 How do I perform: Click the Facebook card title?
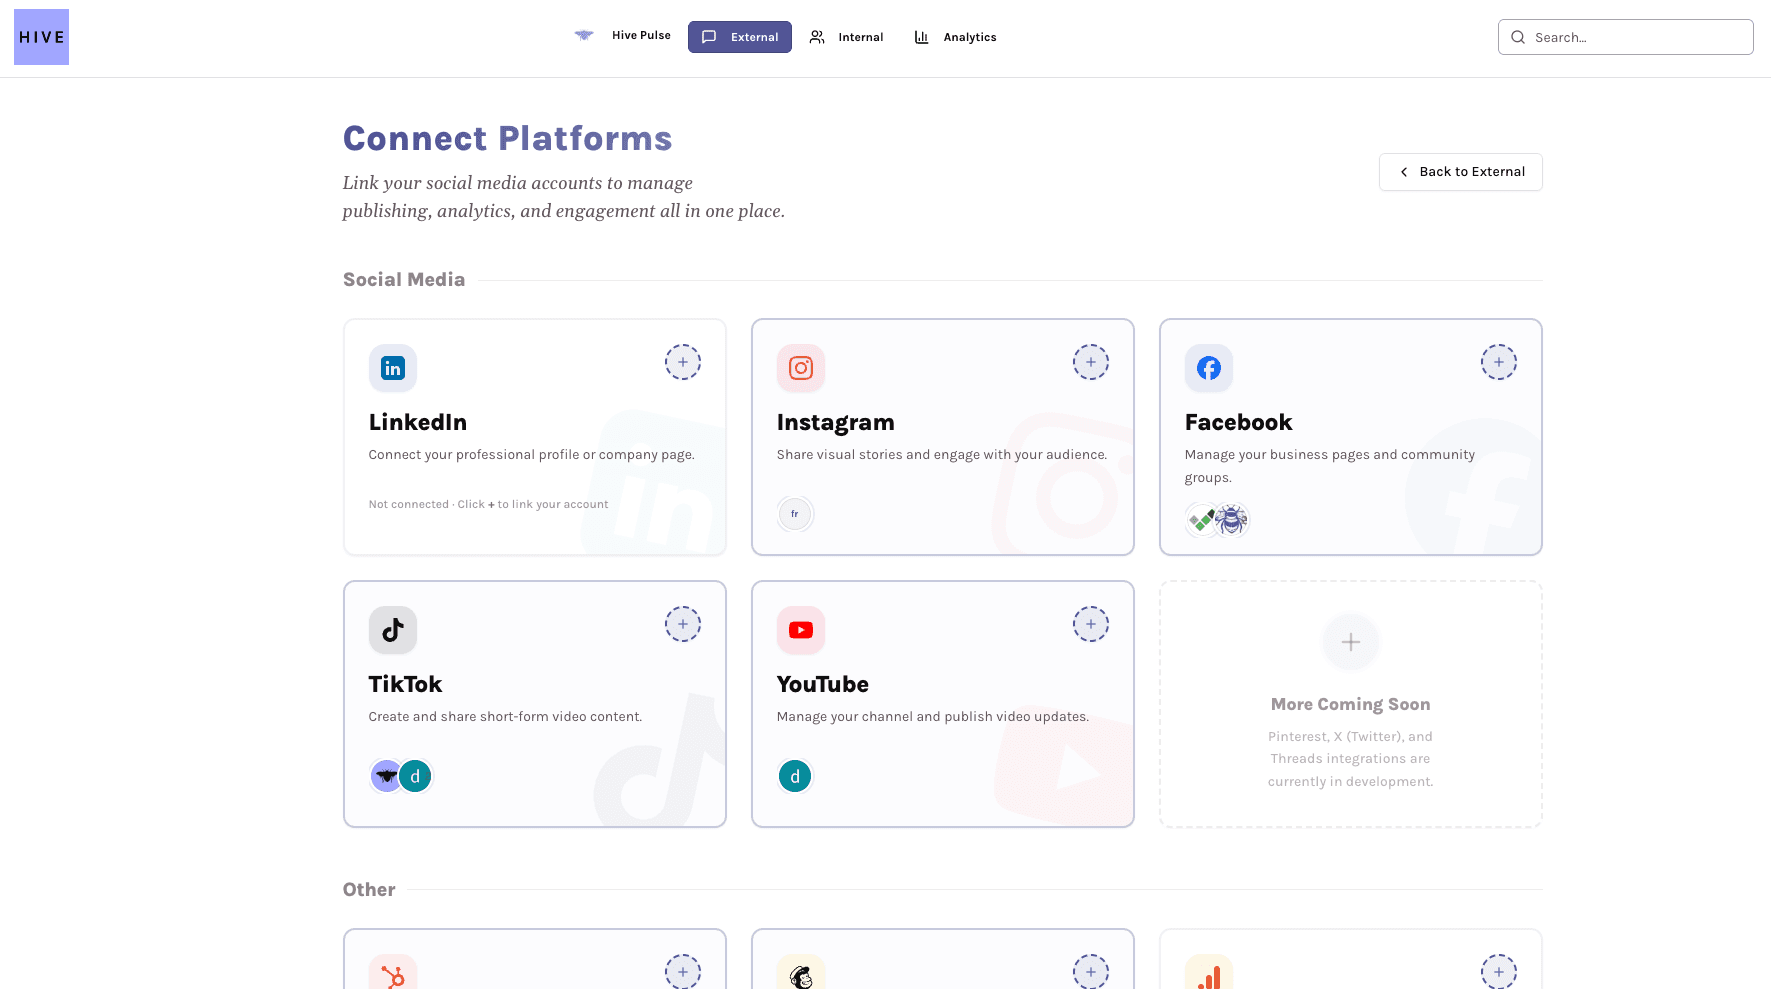click(1239, 422)
